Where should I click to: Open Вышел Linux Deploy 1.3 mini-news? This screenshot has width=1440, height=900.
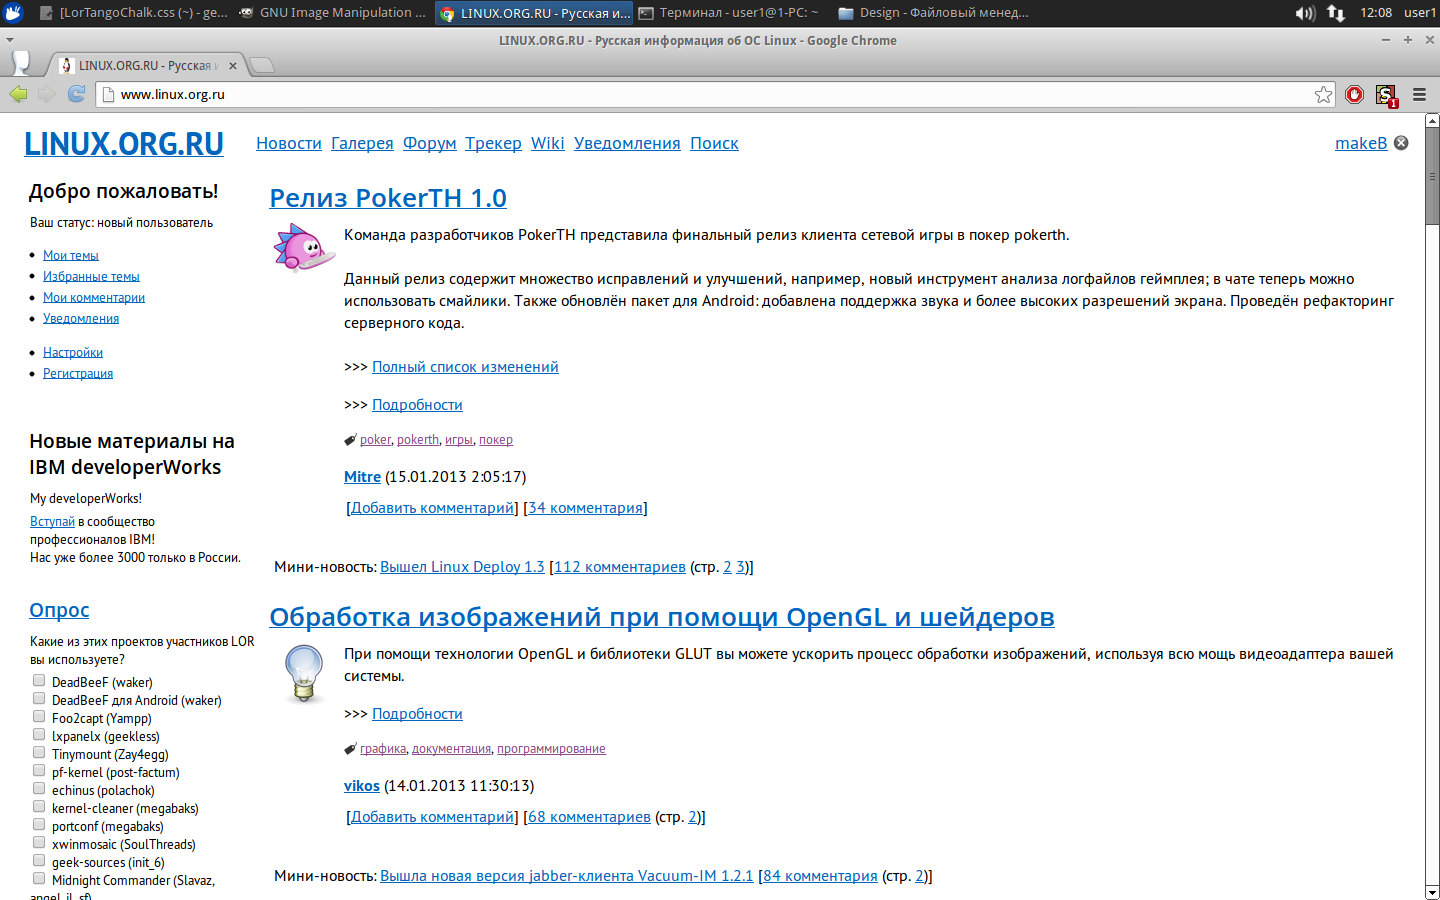click(462, 567)
